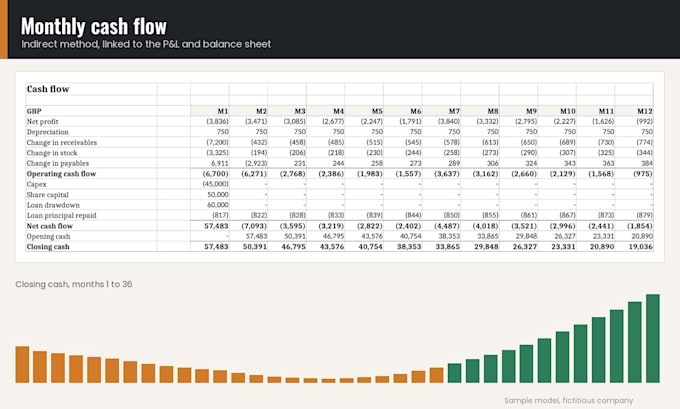The width and height of the screenshot is (680, 409).
Task: Click the M12 Operating cash flow value (975)
Action: 643,173
